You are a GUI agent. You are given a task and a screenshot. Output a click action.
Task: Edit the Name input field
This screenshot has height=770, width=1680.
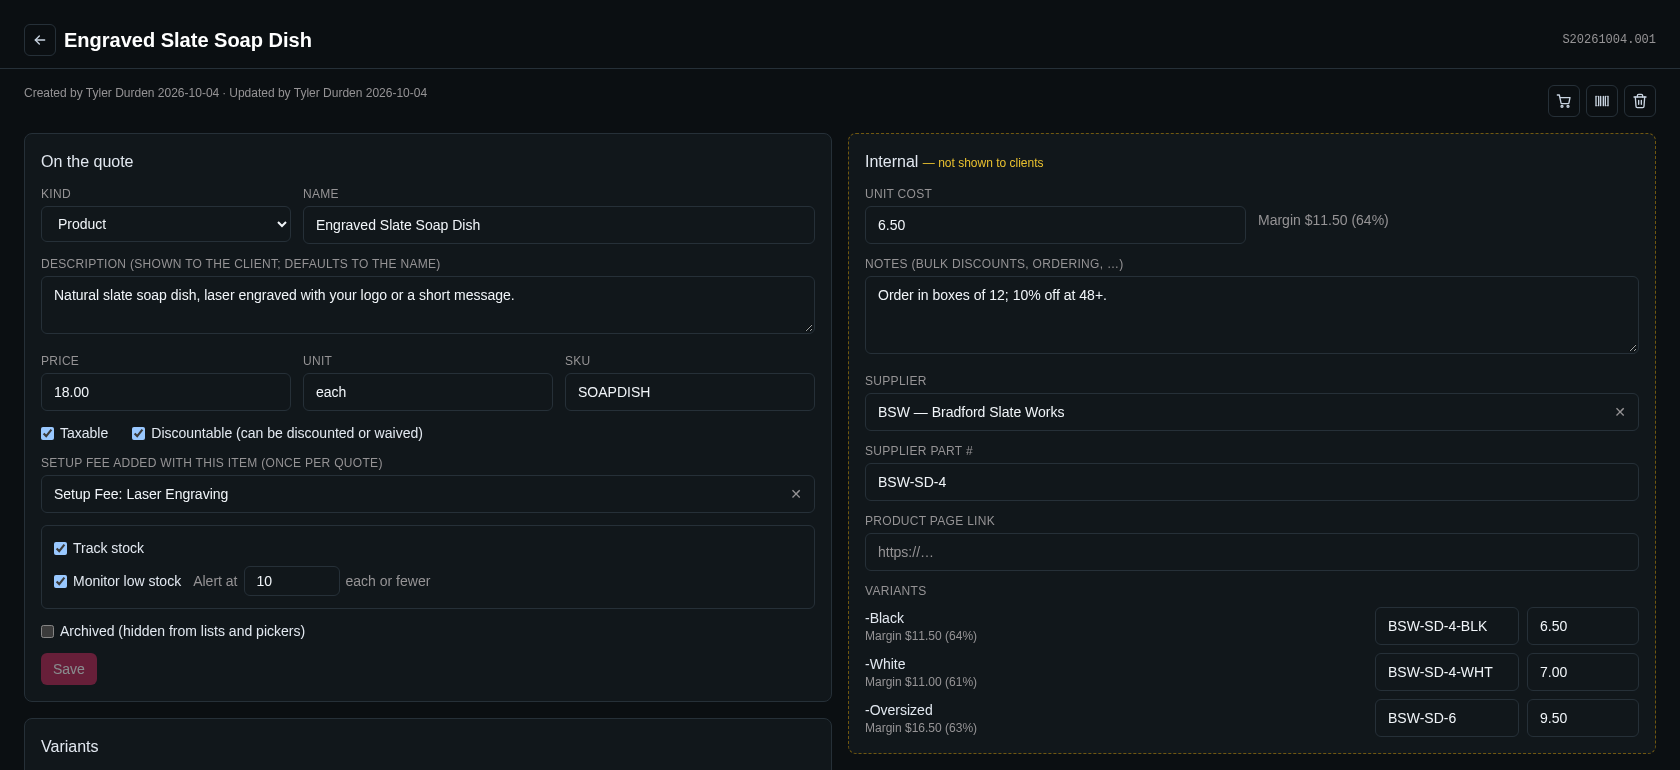(559, 225)
